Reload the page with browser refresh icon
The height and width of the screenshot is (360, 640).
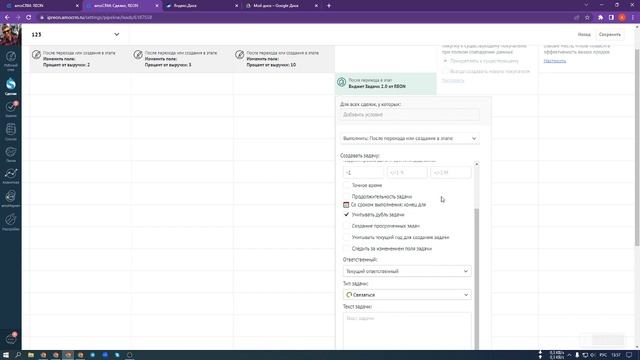click(29, 18)
